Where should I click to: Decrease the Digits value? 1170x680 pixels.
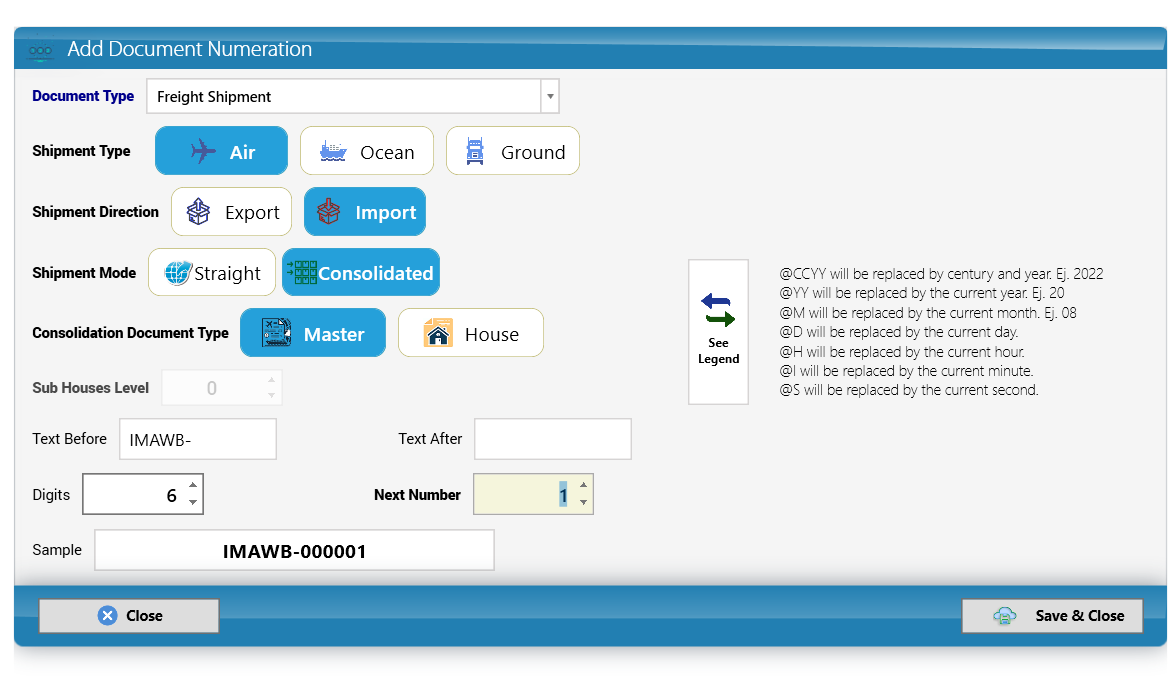[x=193, y=502]
